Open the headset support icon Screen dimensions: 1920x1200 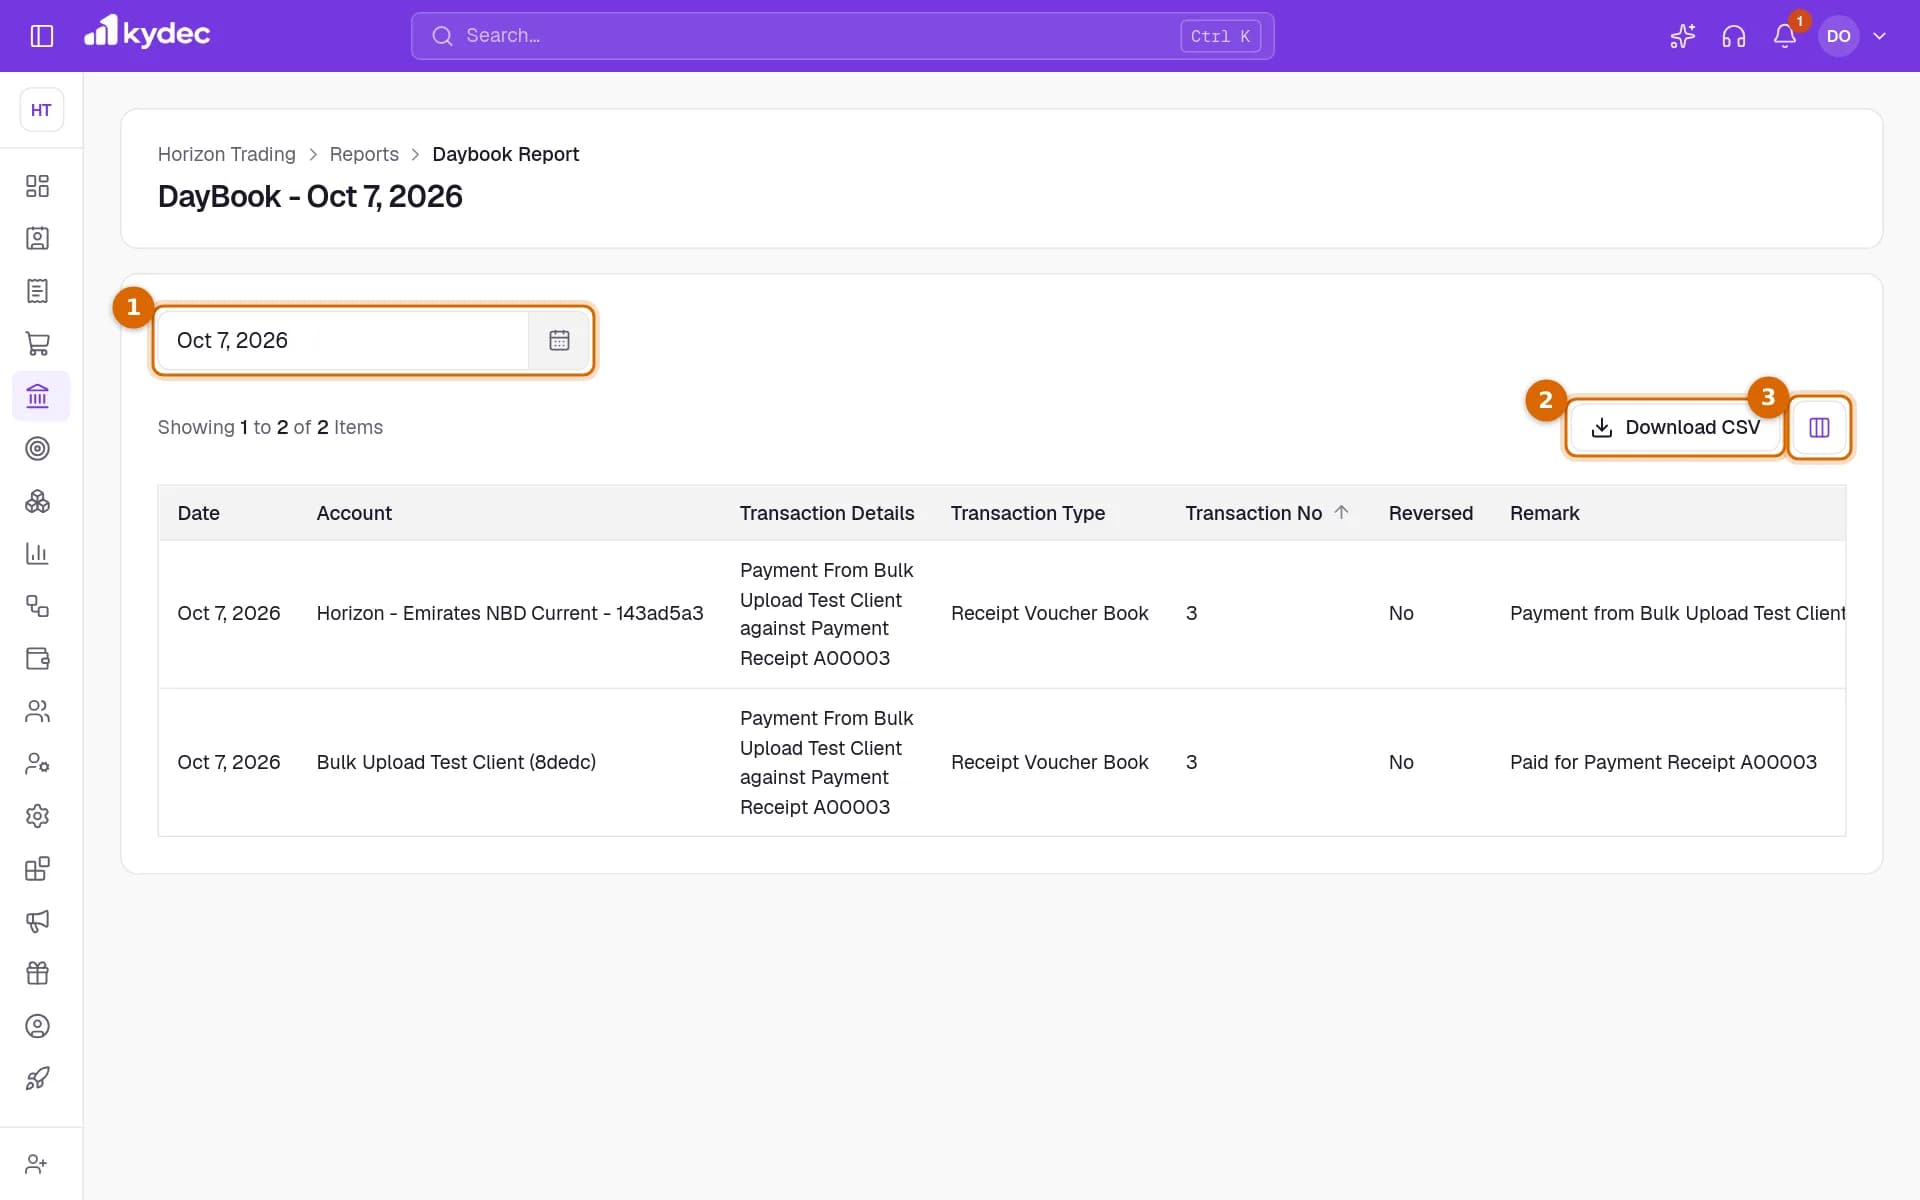pyautogui.click(x=1734, y=36)
